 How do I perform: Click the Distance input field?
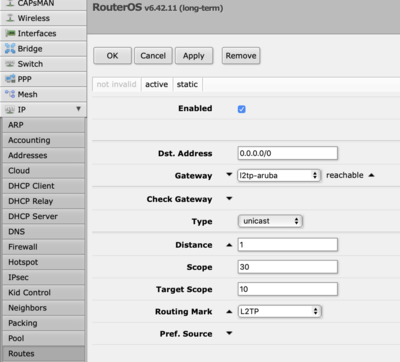[288, 245]
